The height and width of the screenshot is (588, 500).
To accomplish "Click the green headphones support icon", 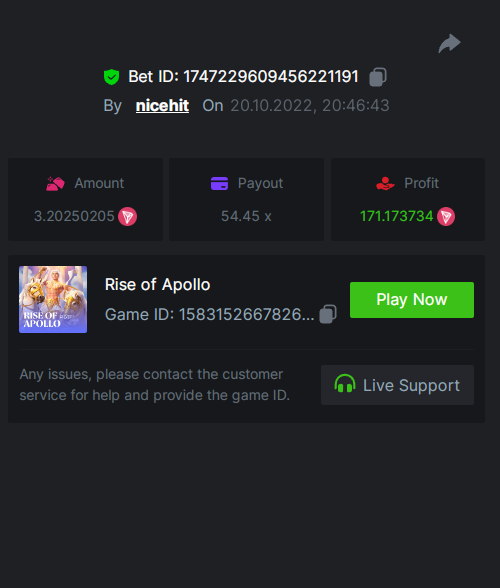I will coord(345,383).
